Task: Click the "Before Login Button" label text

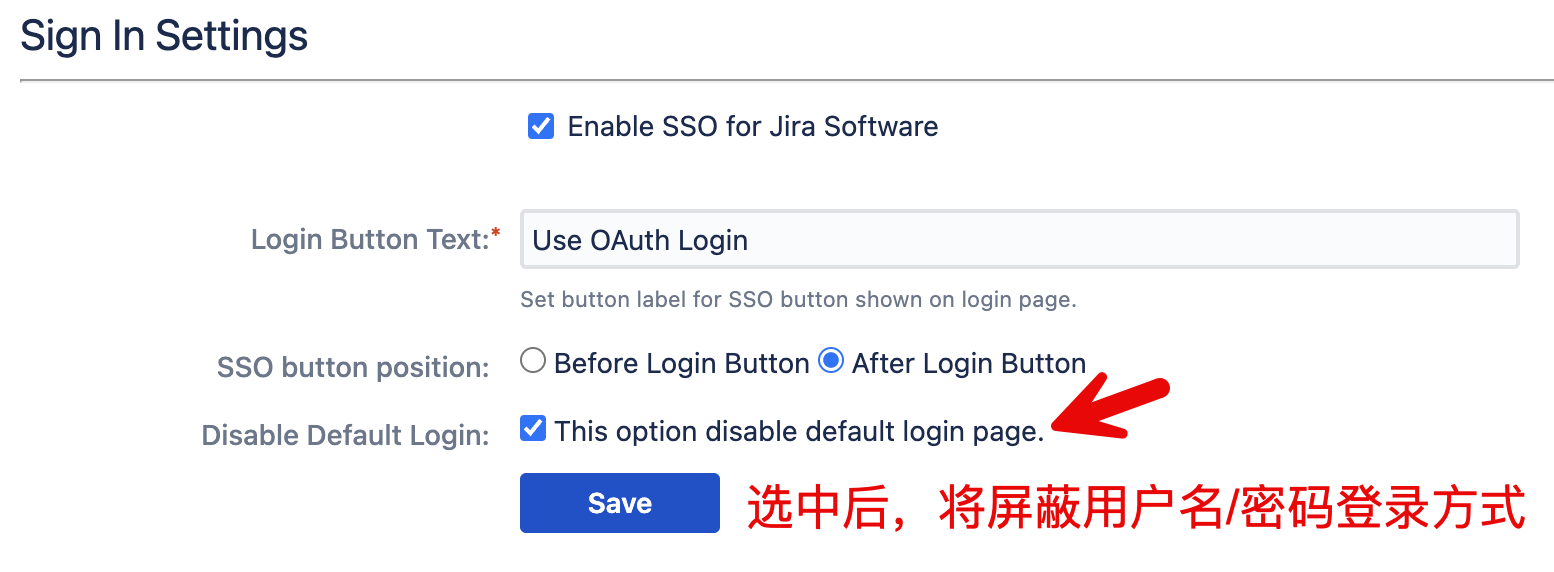Action: 681,363
